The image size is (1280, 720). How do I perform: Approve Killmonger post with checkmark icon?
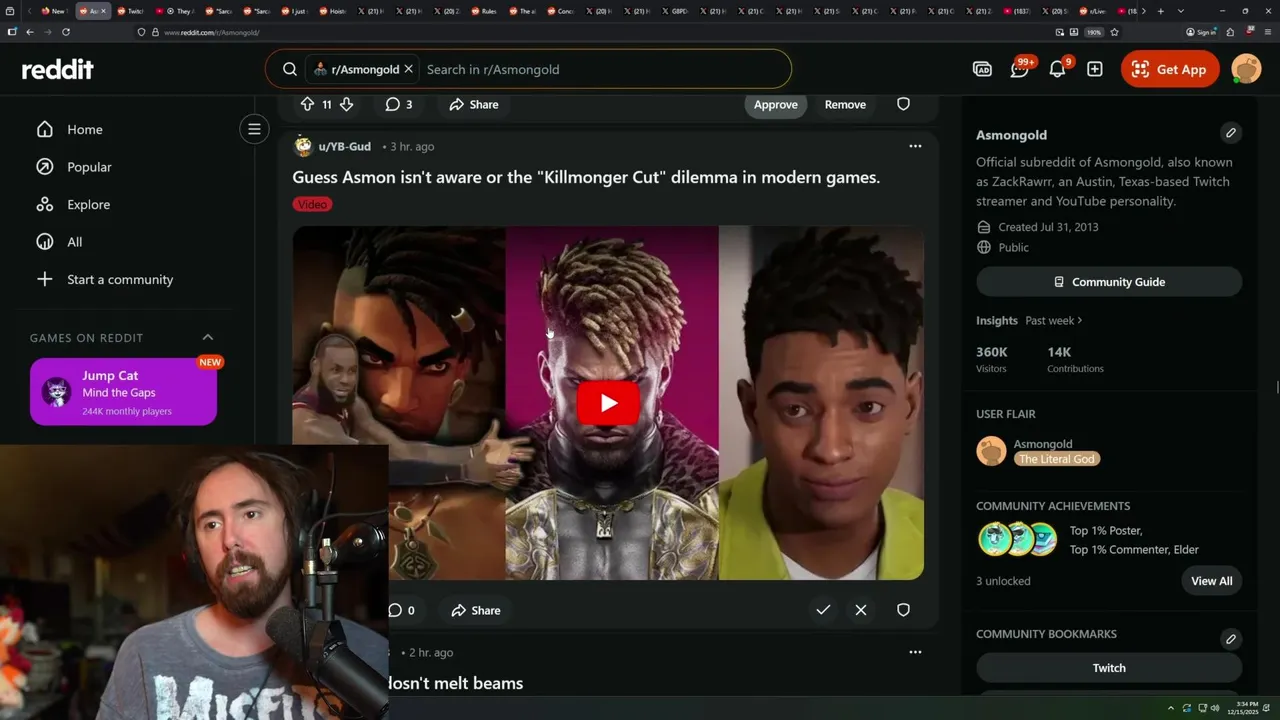pyautogui.click(x=823, y=610)
